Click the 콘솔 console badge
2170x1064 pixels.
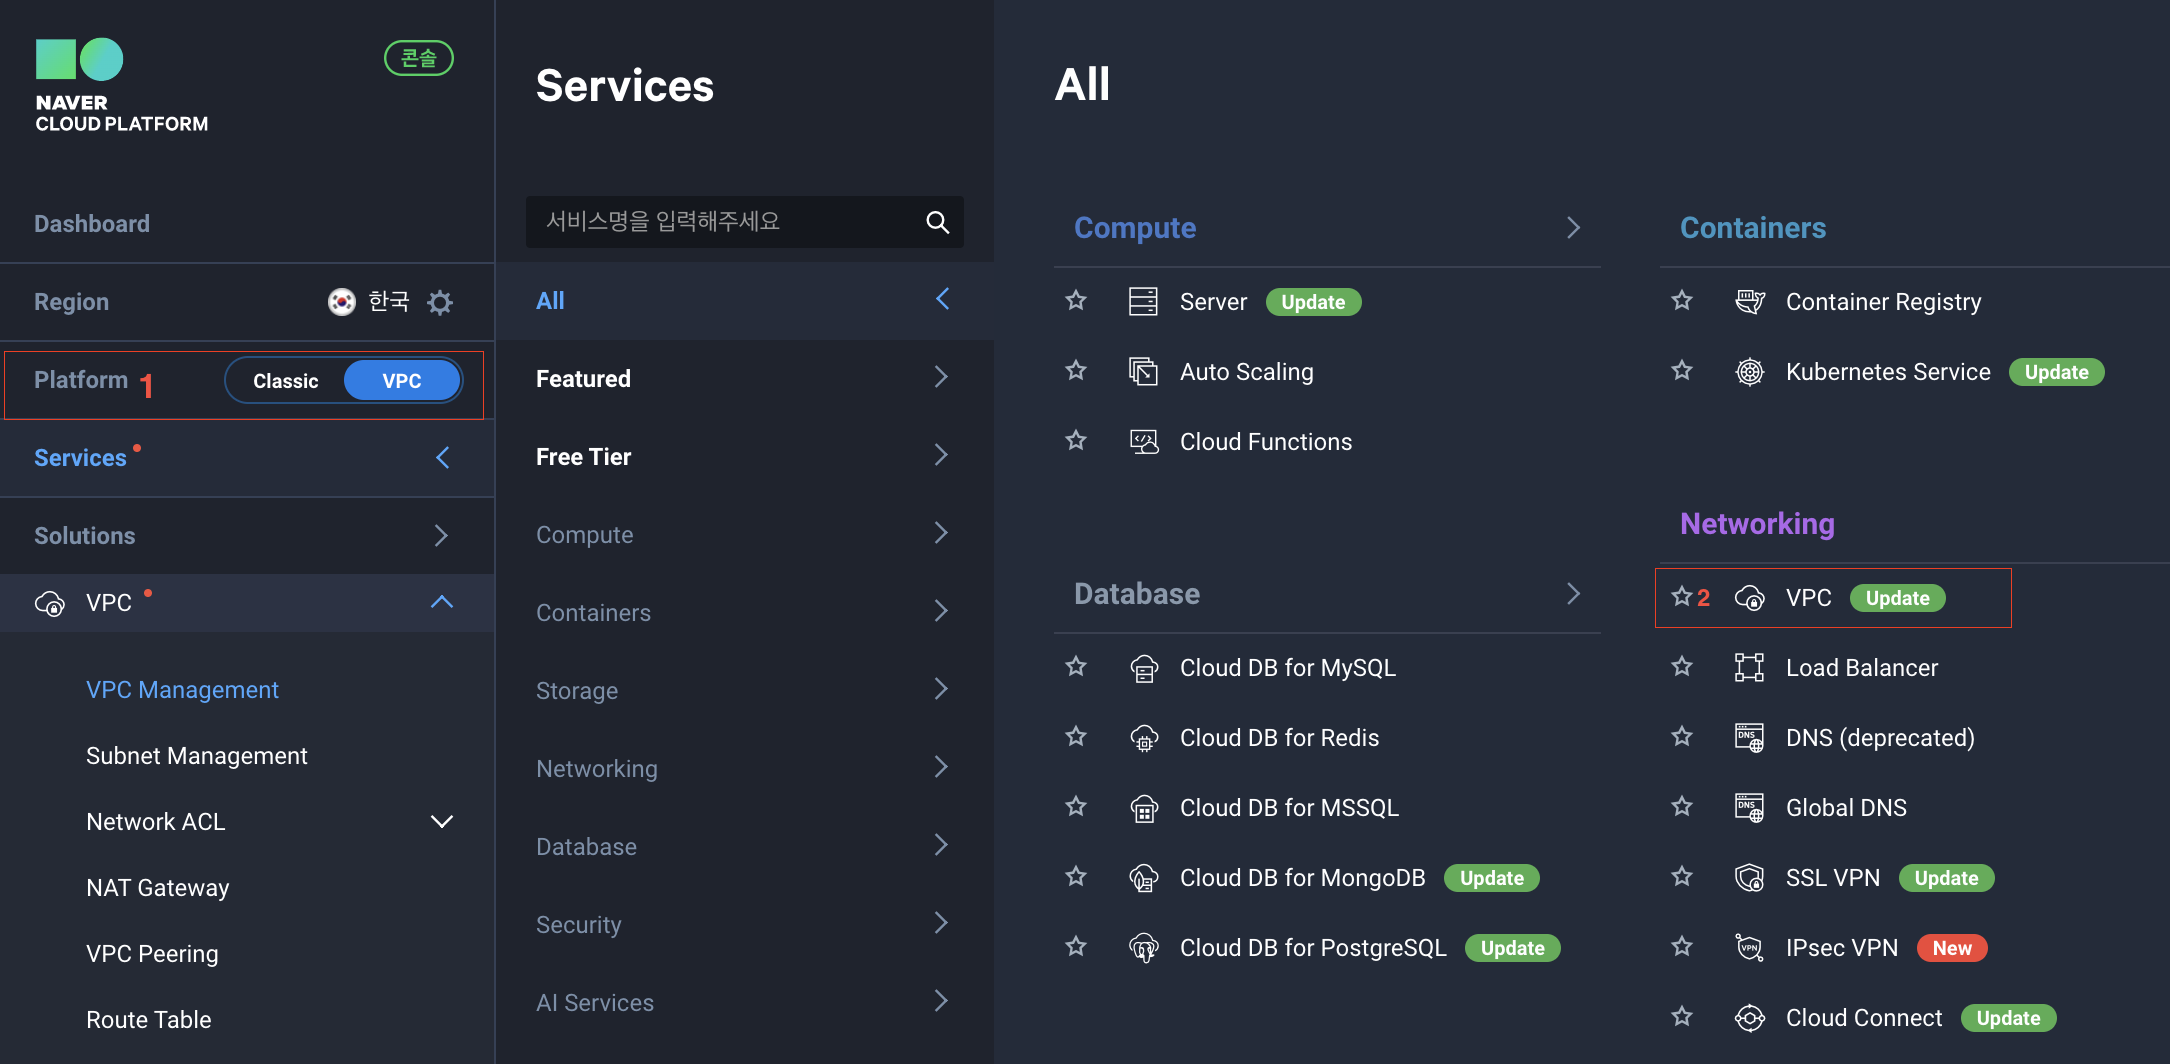coord(419,58)
